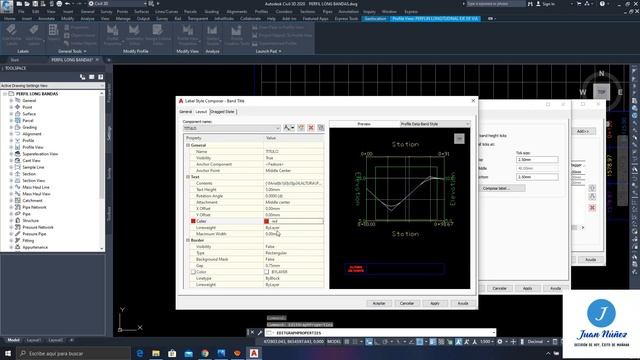Collapse the Border property group in composer
Image resolution: width=640 pixels, height=360 pixels.
coord(188,240)
